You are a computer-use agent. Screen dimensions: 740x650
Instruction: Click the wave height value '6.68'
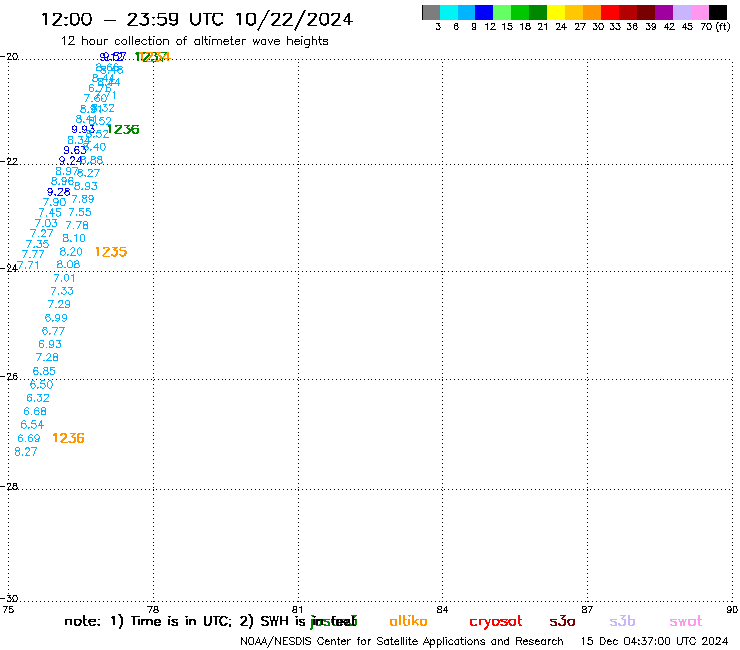pyautogui.click(x=35, y=412)
